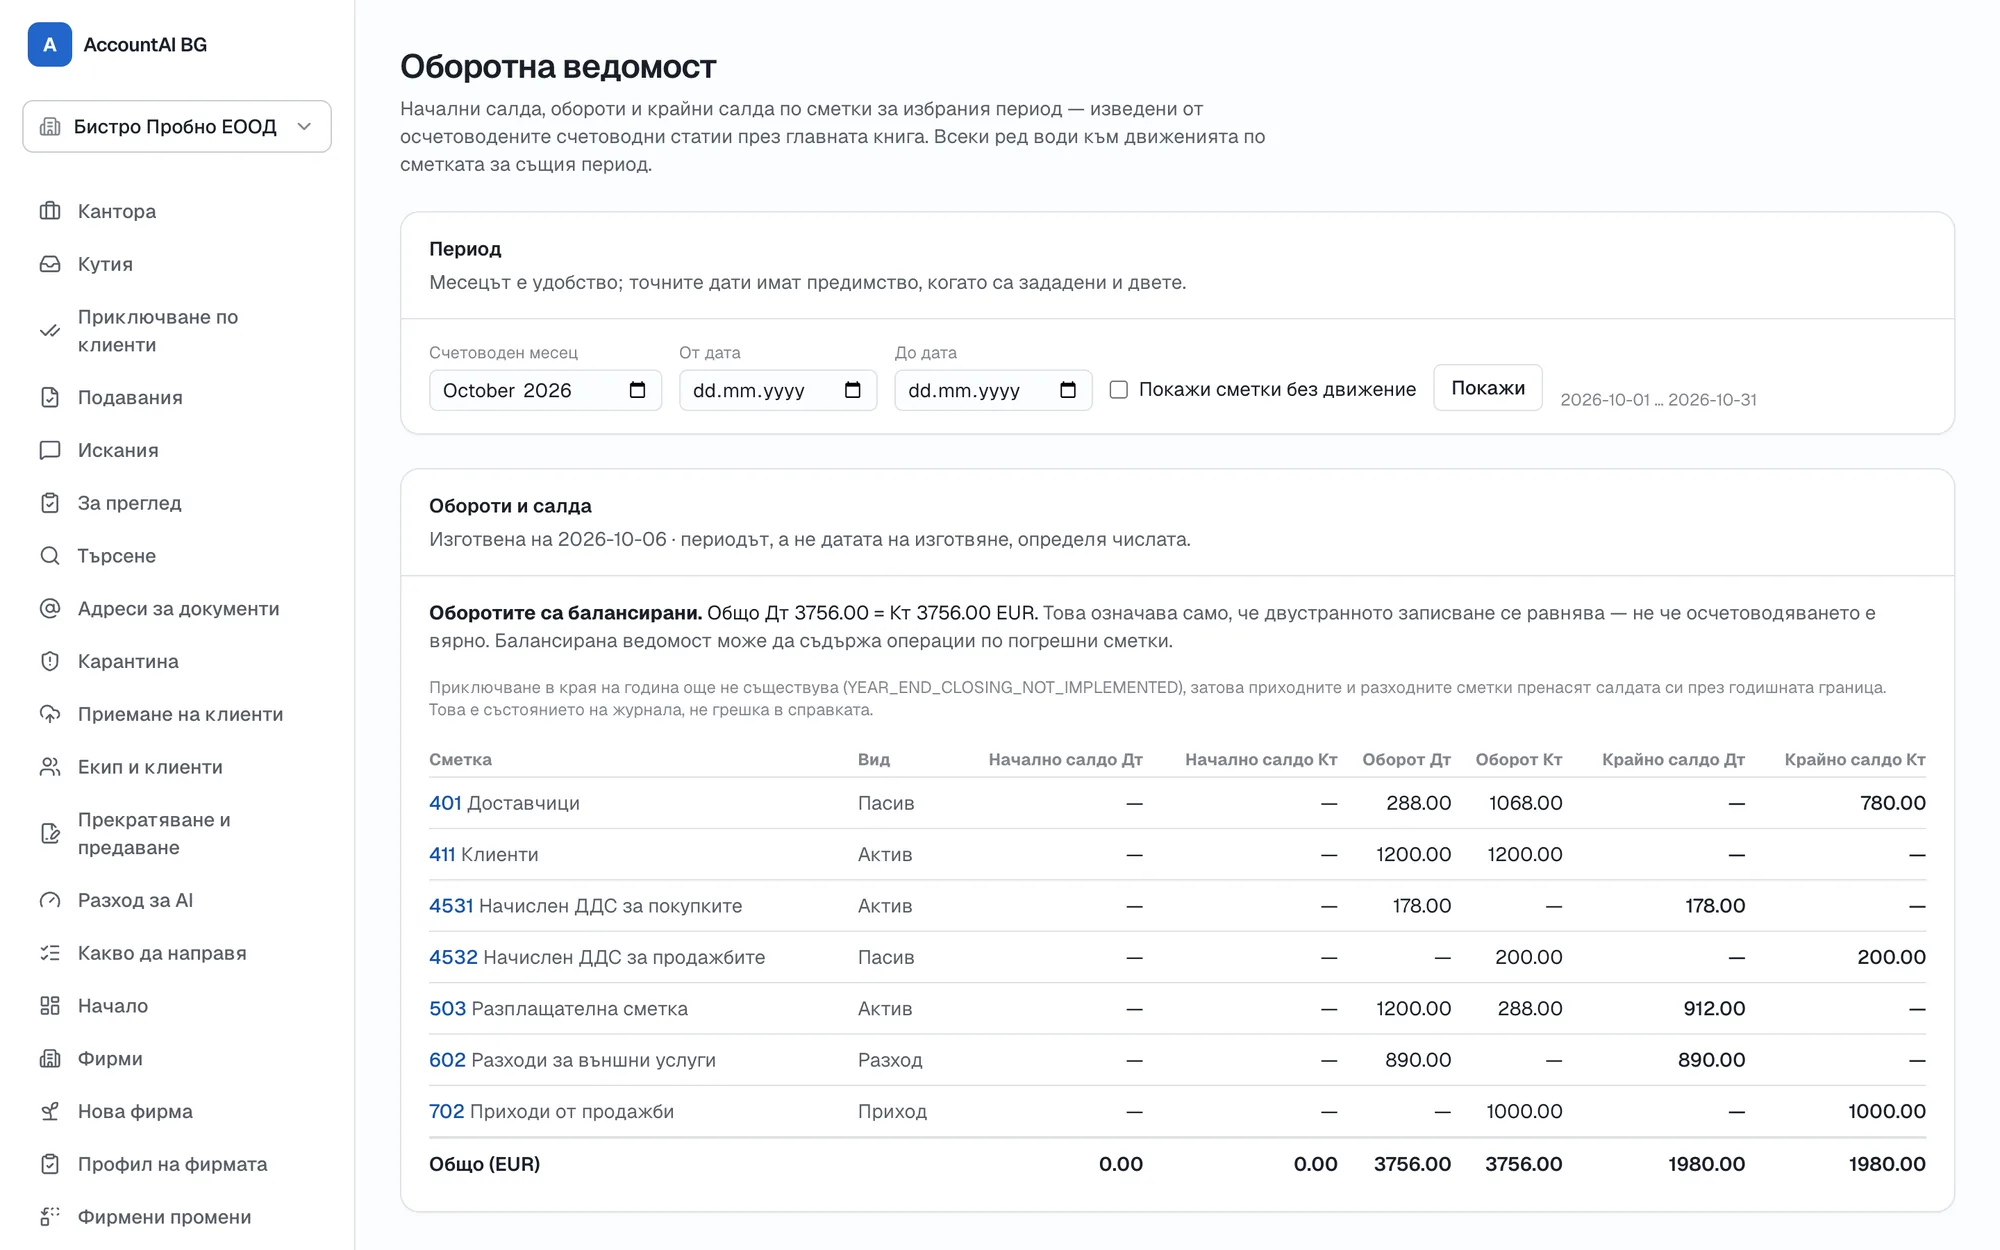Click the Търсене magnifier icon
Image resolution: width=2000 pixels, height=1250 pixels.
tap(50, 556)
